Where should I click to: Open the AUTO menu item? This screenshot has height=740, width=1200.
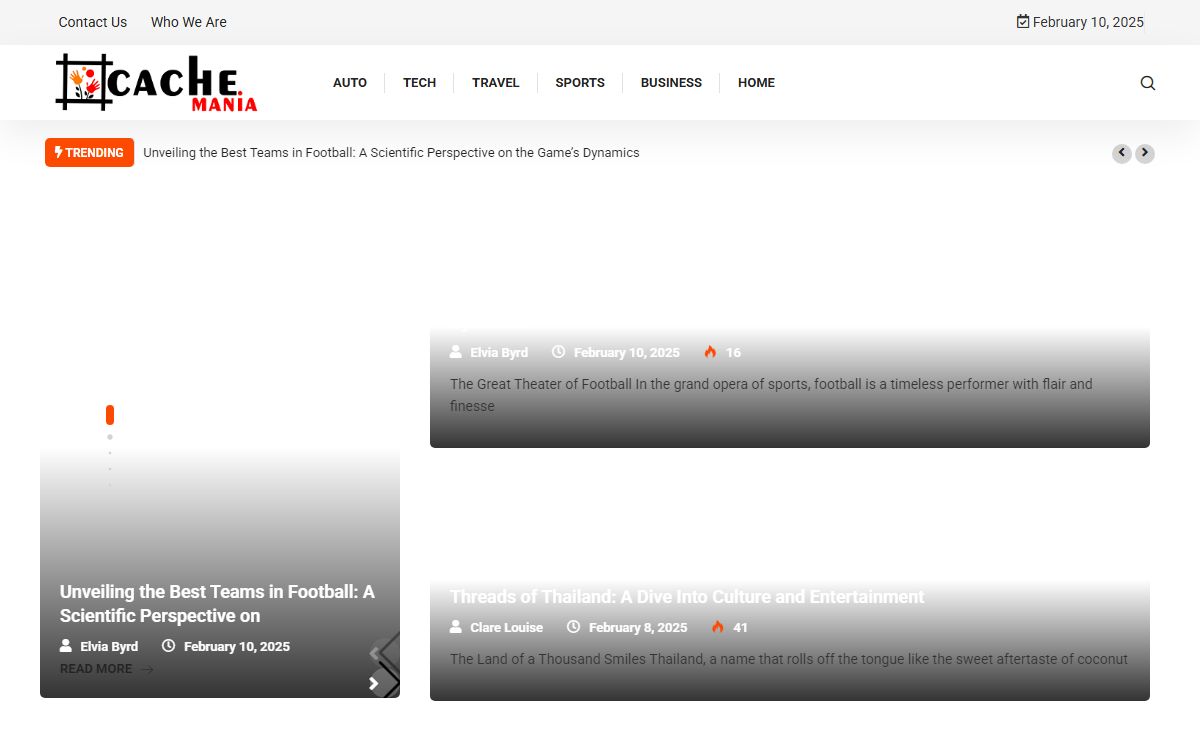(350, 83)
